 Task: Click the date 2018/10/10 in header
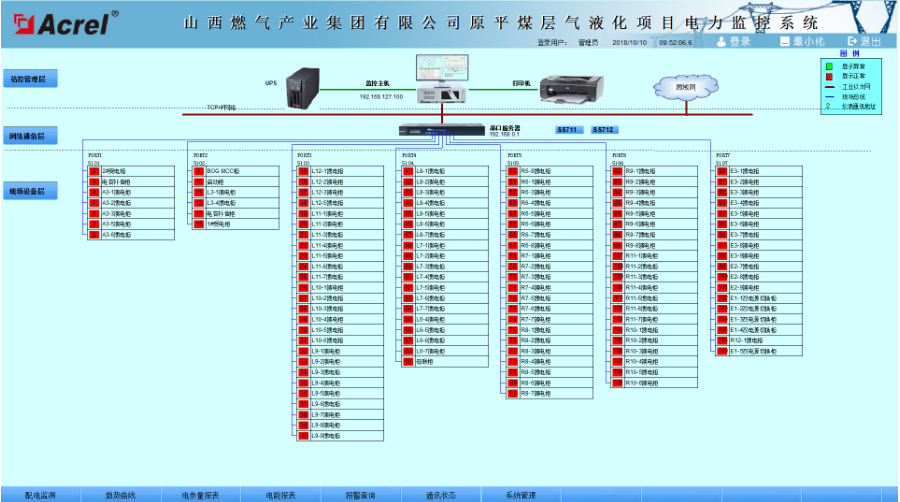[x=629, y=42]
